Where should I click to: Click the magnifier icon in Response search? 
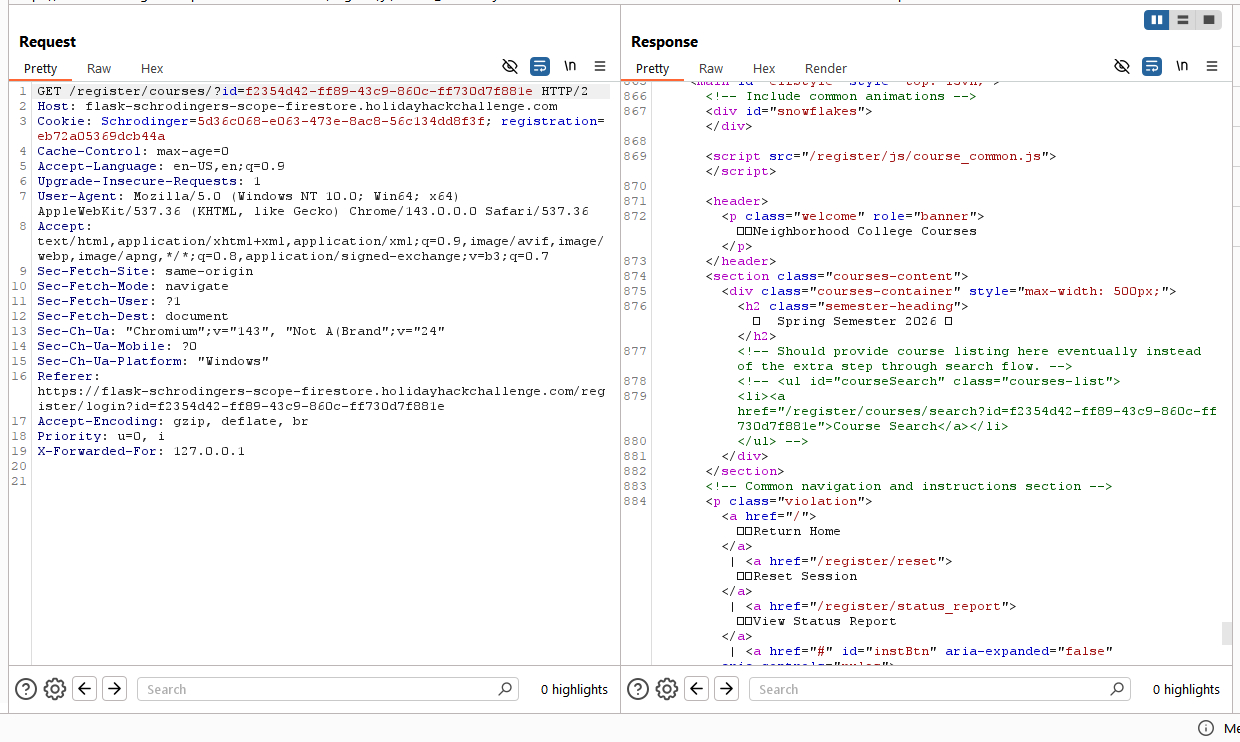coord(1118,689)
